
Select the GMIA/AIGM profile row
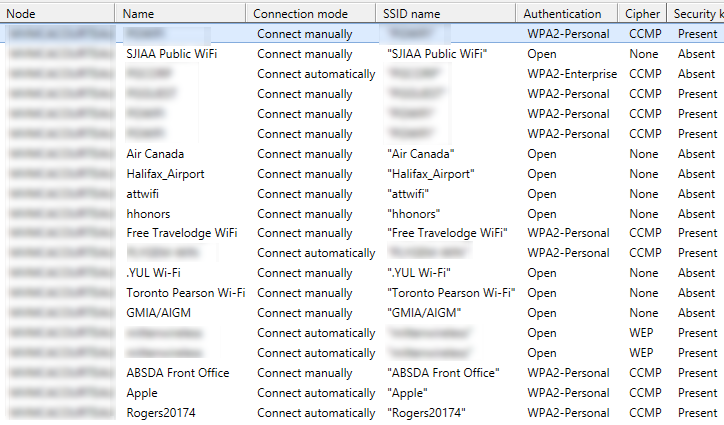tap(362, 313)
